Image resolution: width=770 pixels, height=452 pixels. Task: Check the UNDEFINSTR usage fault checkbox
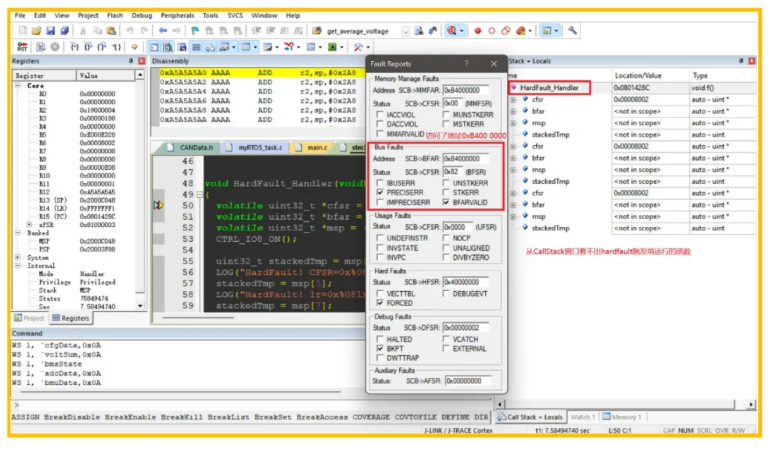380,238
